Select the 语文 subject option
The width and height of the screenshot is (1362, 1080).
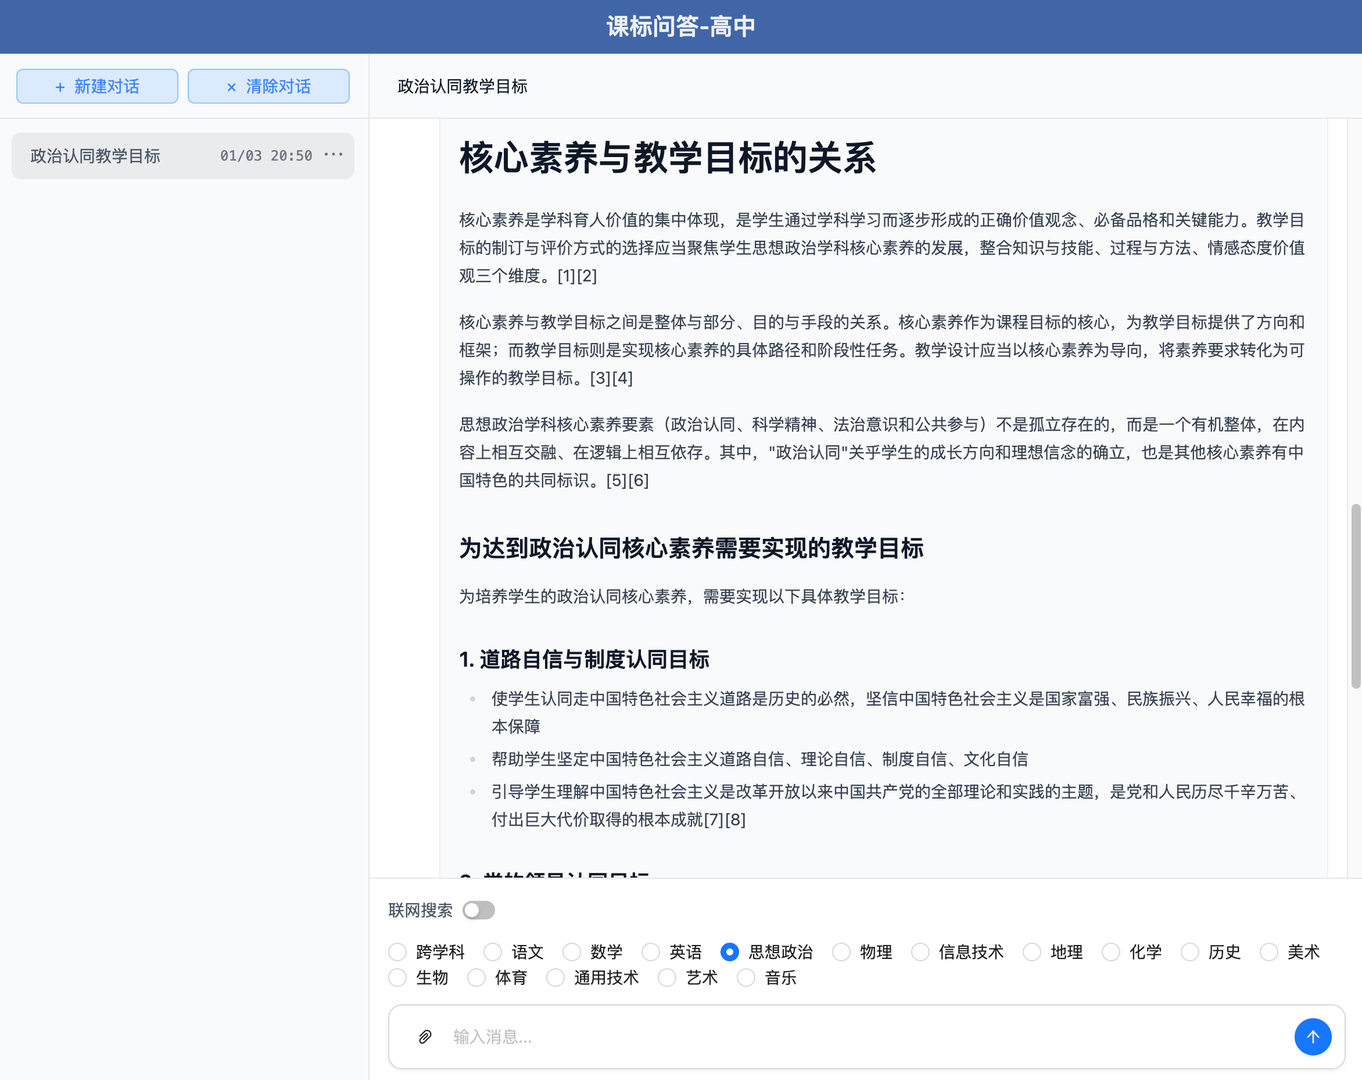[x=492, y=952]
